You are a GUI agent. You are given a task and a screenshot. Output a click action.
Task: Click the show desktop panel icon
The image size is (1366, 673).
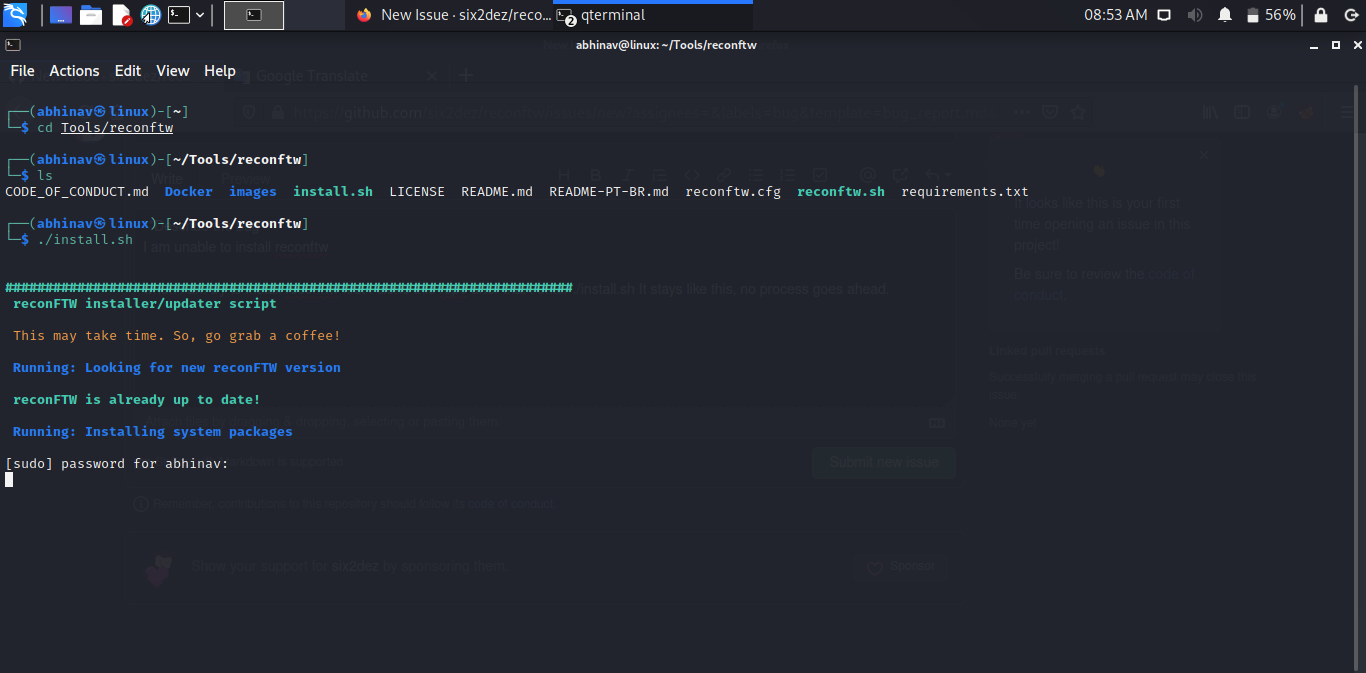click(61, 15)
